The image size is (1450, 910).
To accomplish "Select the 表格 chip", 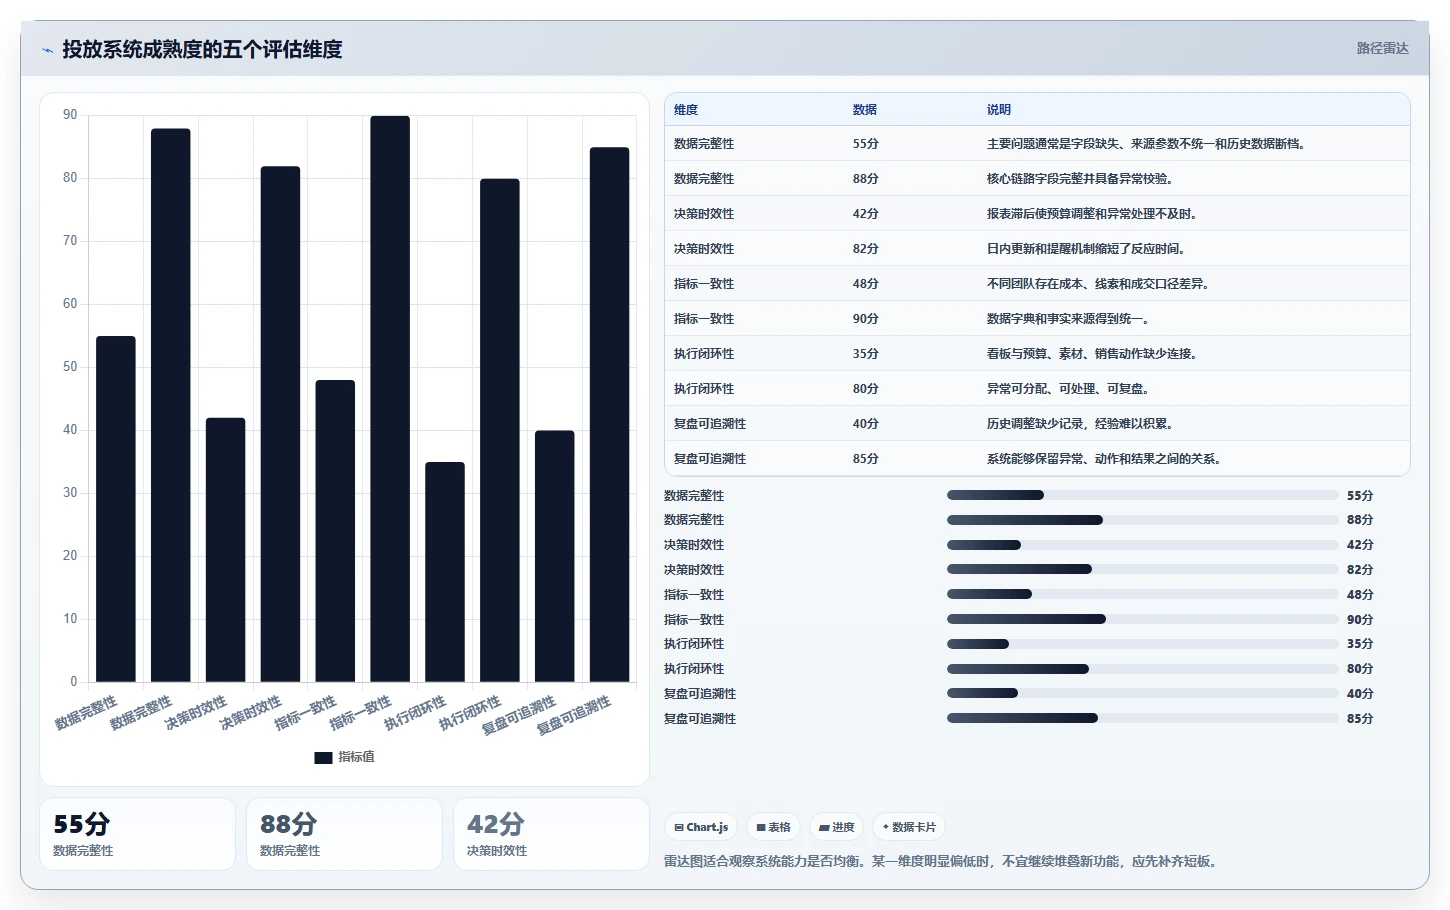I will pyautogui.click(x=774, y=827).
